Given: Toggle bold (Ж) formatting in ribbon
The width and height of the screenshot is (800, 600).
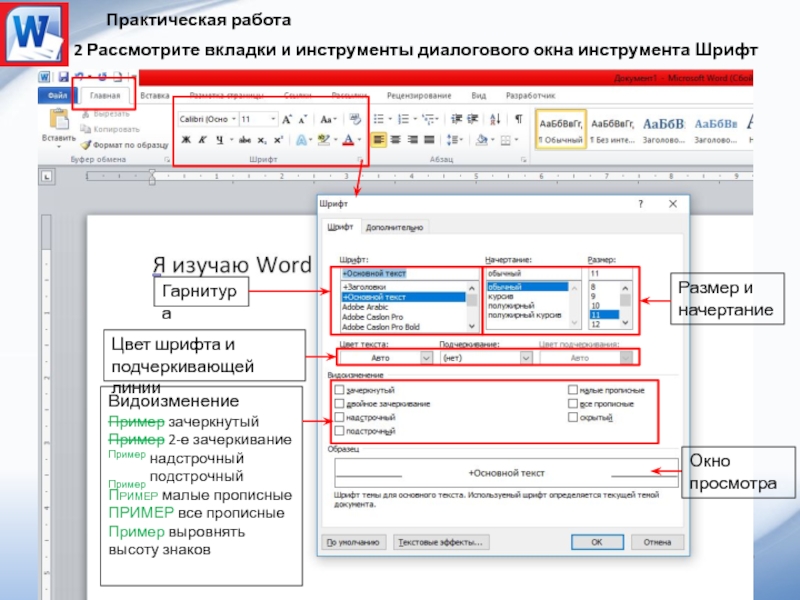Looking at the screenshot, I should point(186,140).
